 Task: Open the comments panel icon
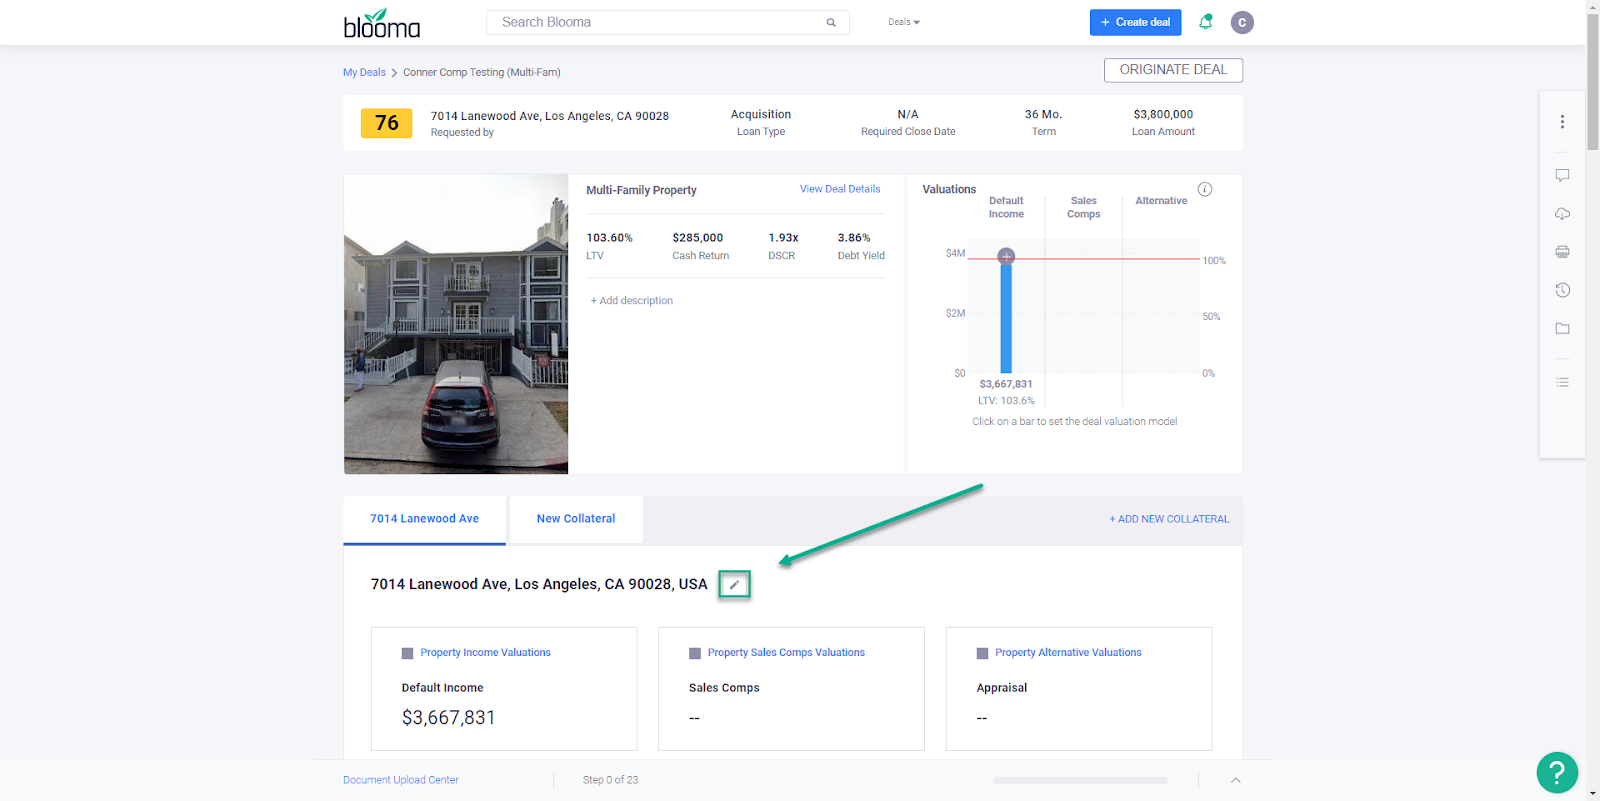[x=1562, y=175]
